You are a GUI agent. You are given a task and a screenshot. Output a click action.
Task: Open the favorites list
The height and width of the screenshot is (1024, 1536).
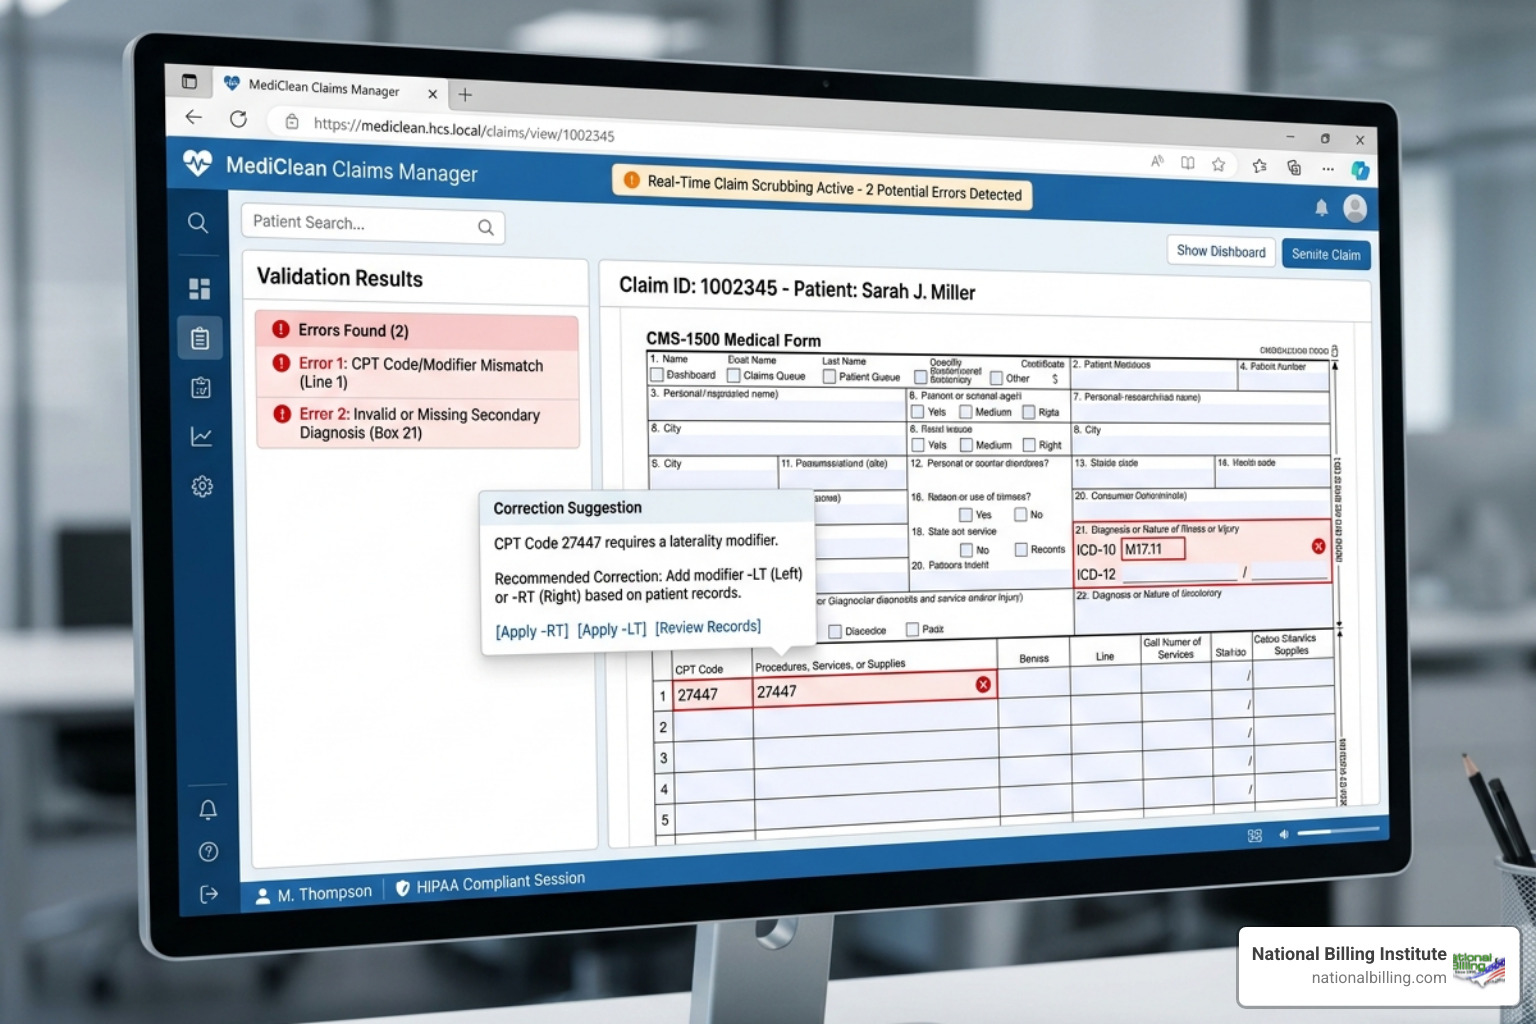tap(1259, 166)
